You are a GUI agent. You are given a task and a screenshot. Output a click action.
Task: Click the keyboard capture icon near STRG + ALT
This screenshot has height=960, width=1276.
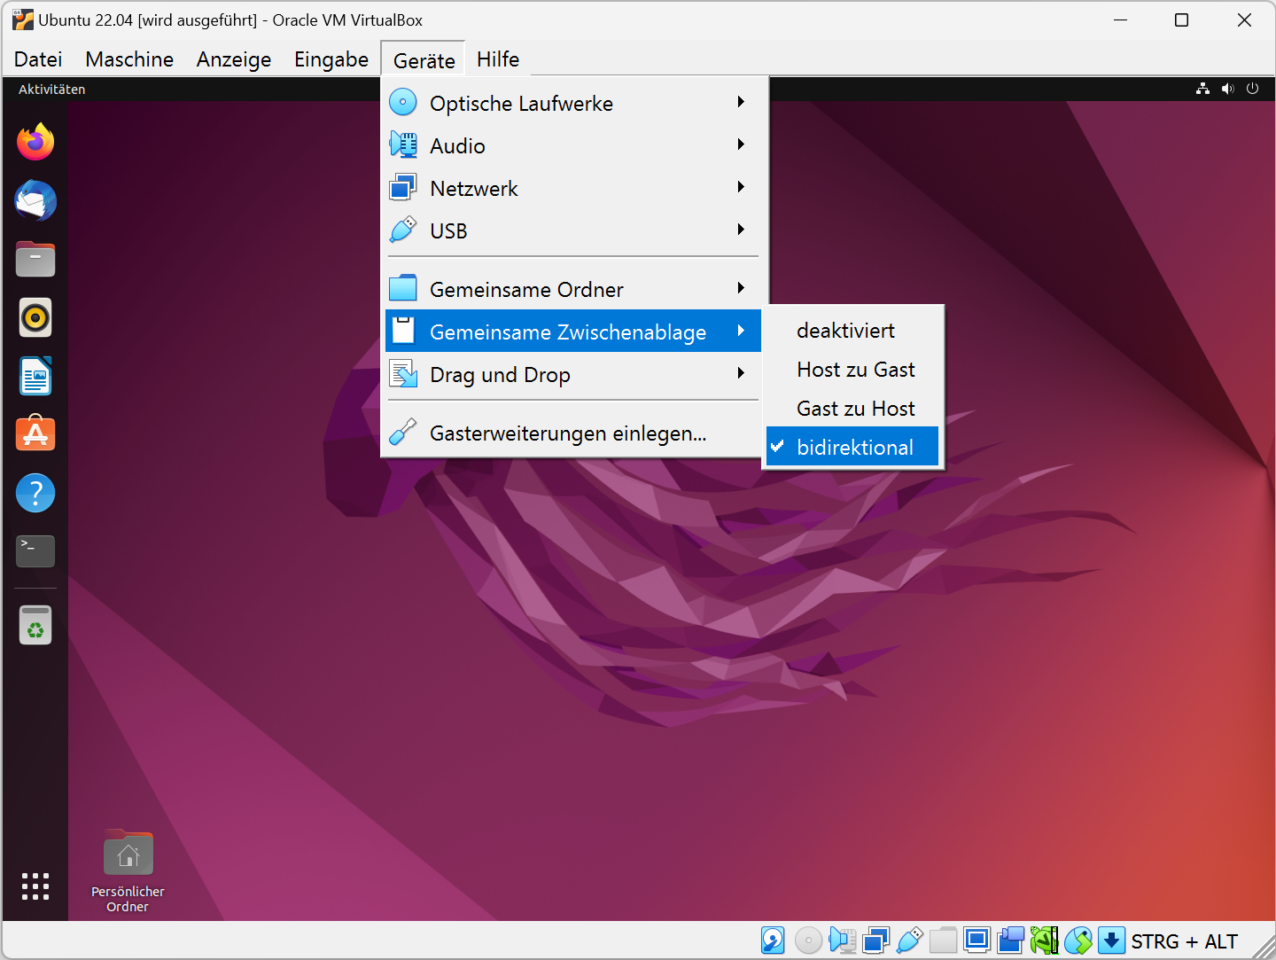tap(1111, 941)
